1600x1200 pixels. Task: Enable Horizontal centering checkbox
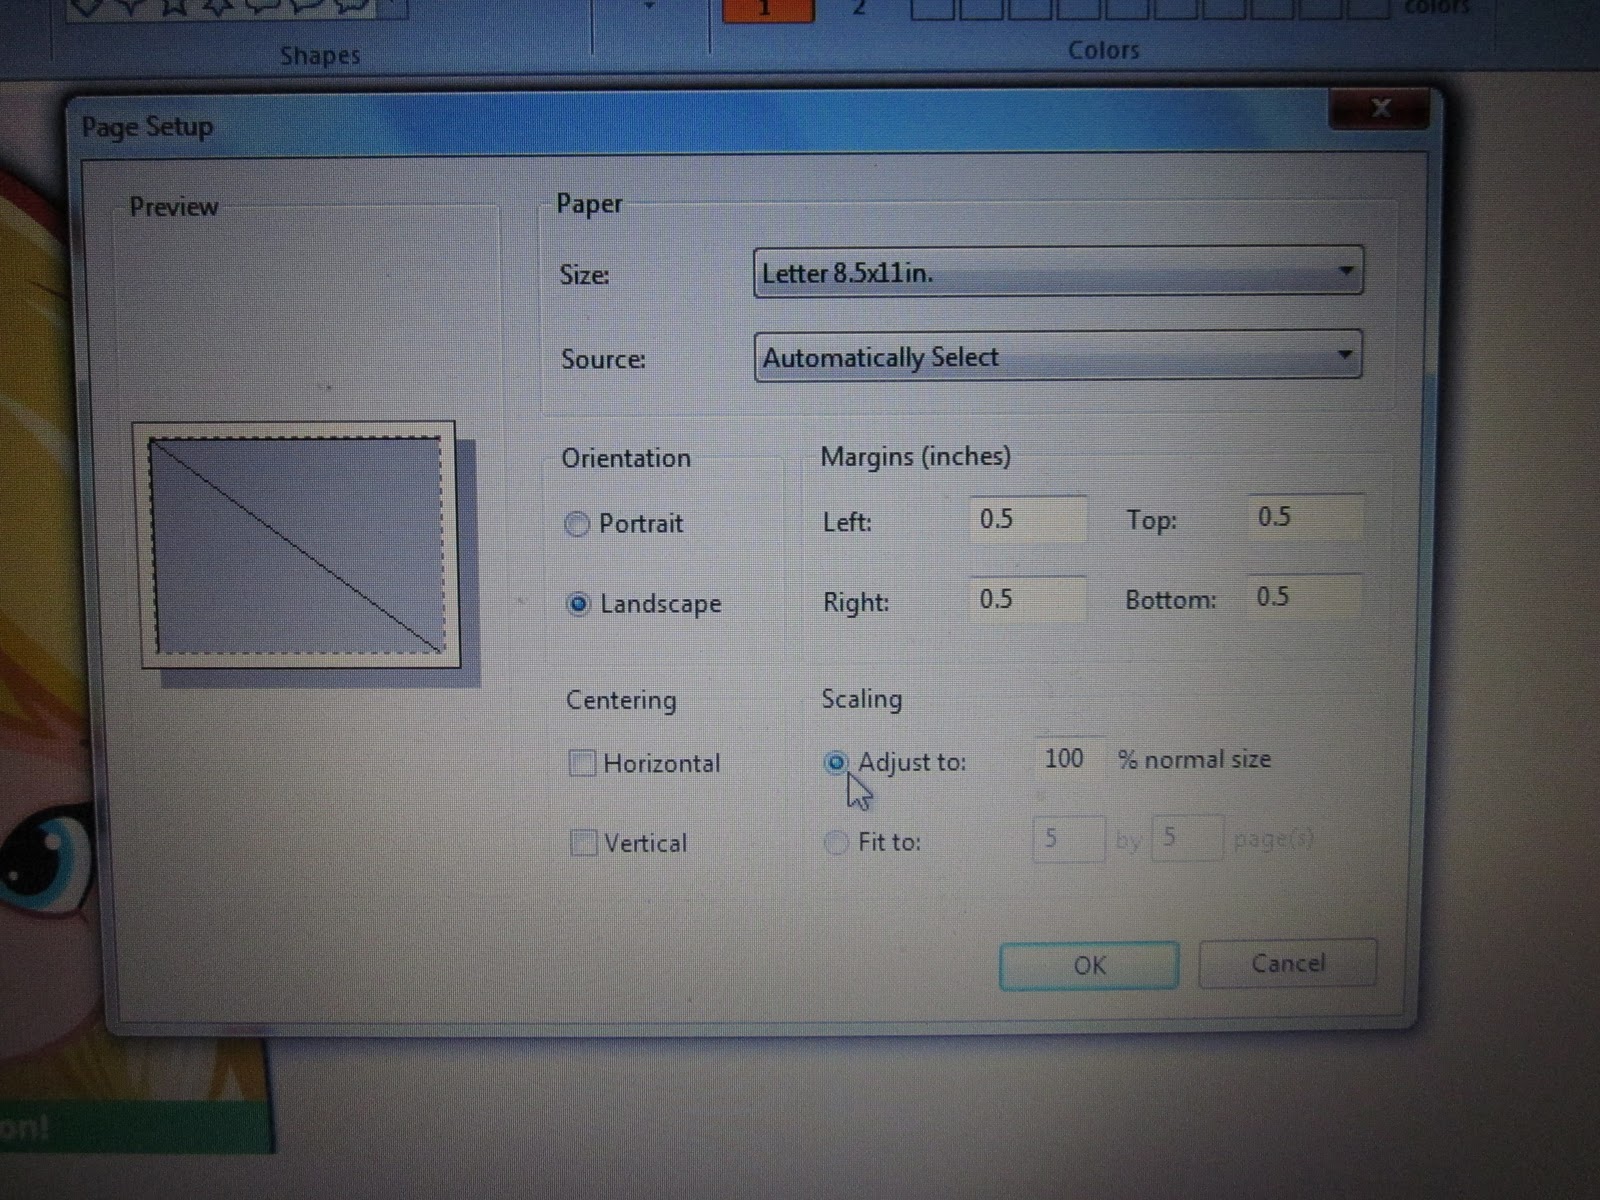coord(582,764)
